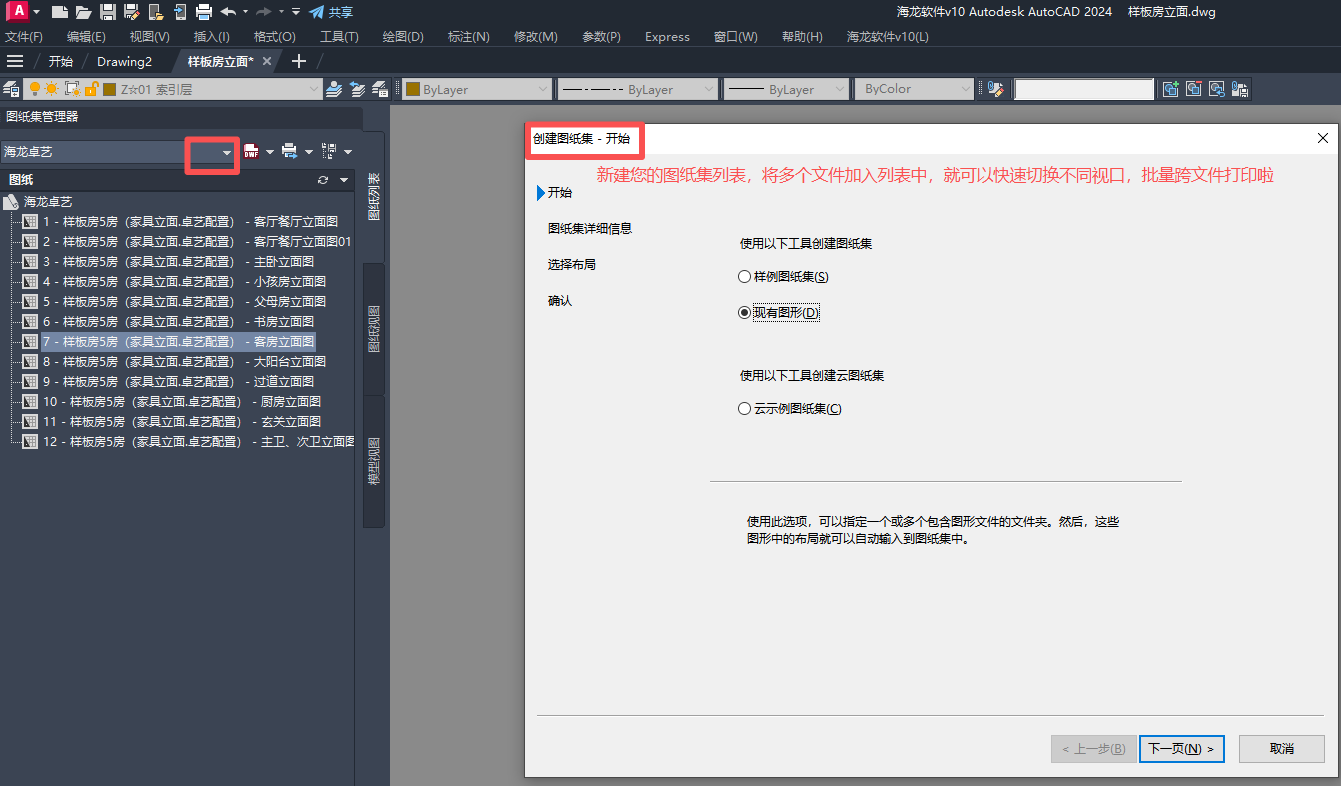Image resolution: width=1341 pixels, height=786 pixels.
Task: Select sheet 7 客房立面图 in the list
Action: coord(178,341)
